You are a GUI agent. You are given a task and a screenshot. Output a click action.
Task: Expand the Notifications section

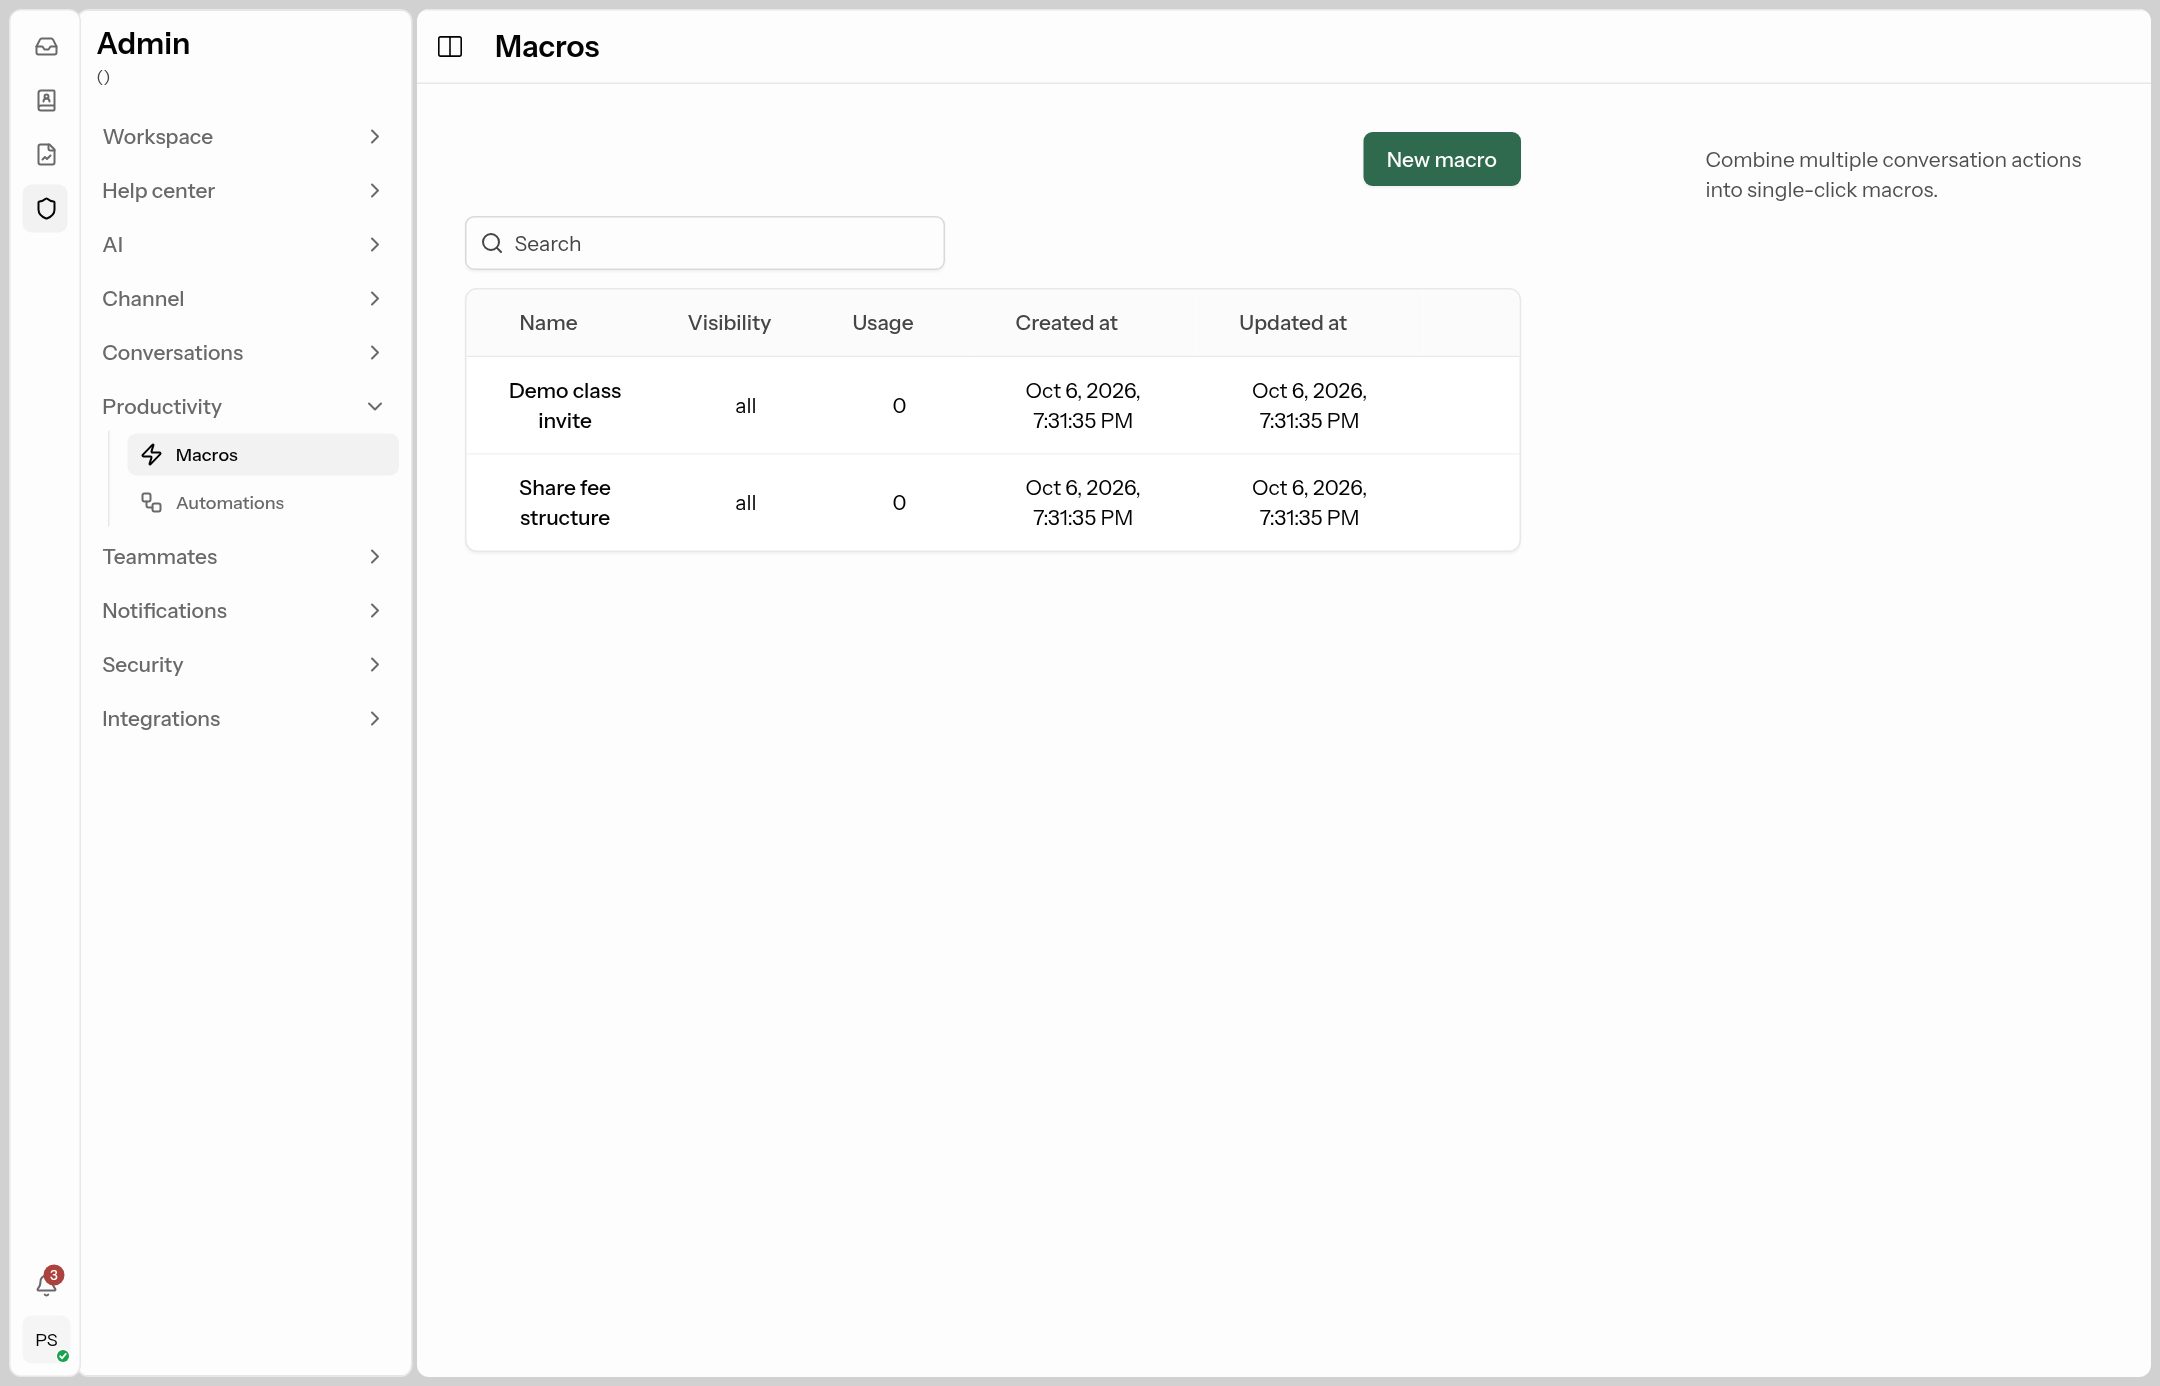pos(243,610)
